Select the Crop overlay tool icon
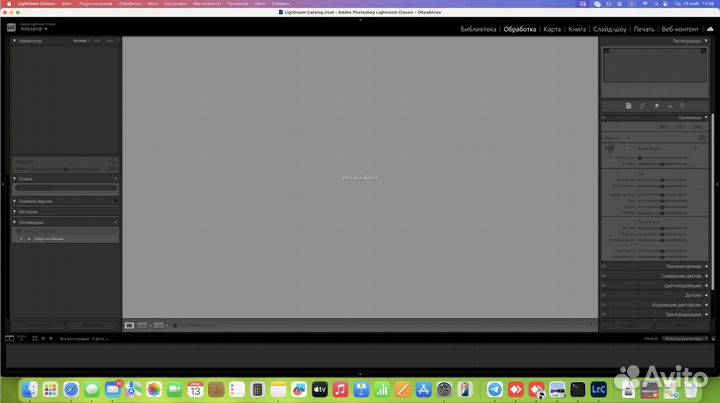 point(642,106)
